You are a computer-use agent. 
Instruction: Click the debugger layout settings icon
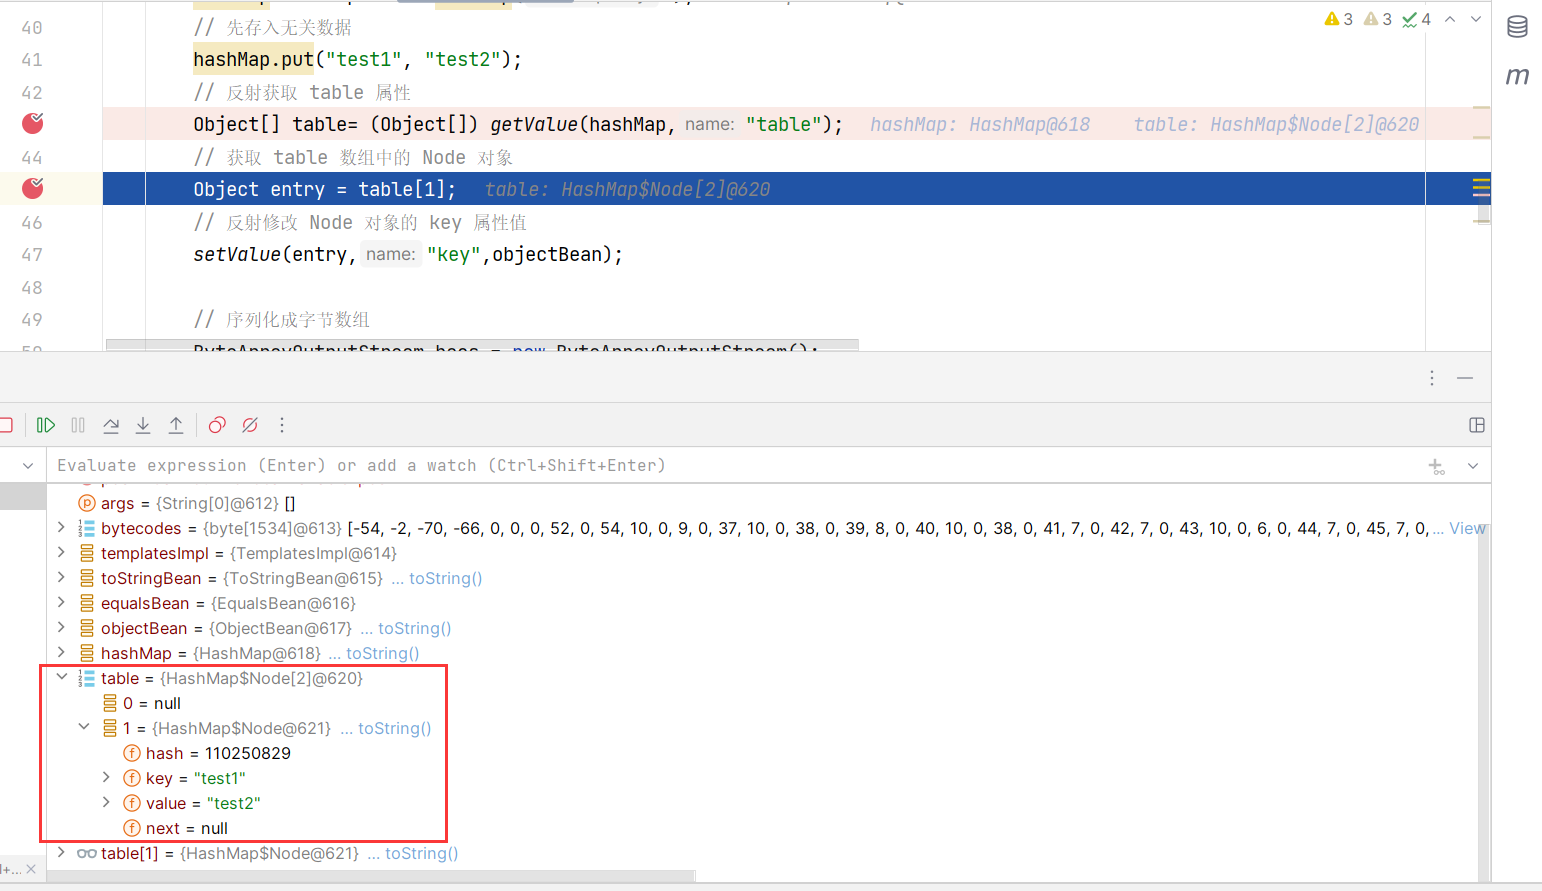[1476, 425]
